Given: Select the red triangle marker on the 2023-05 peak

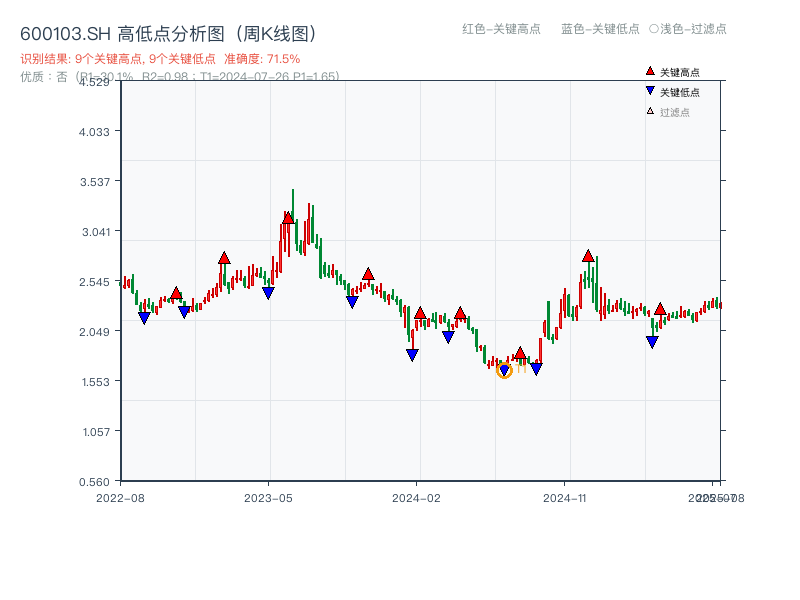Looking at the screenshot, I should tap(288, 217).
